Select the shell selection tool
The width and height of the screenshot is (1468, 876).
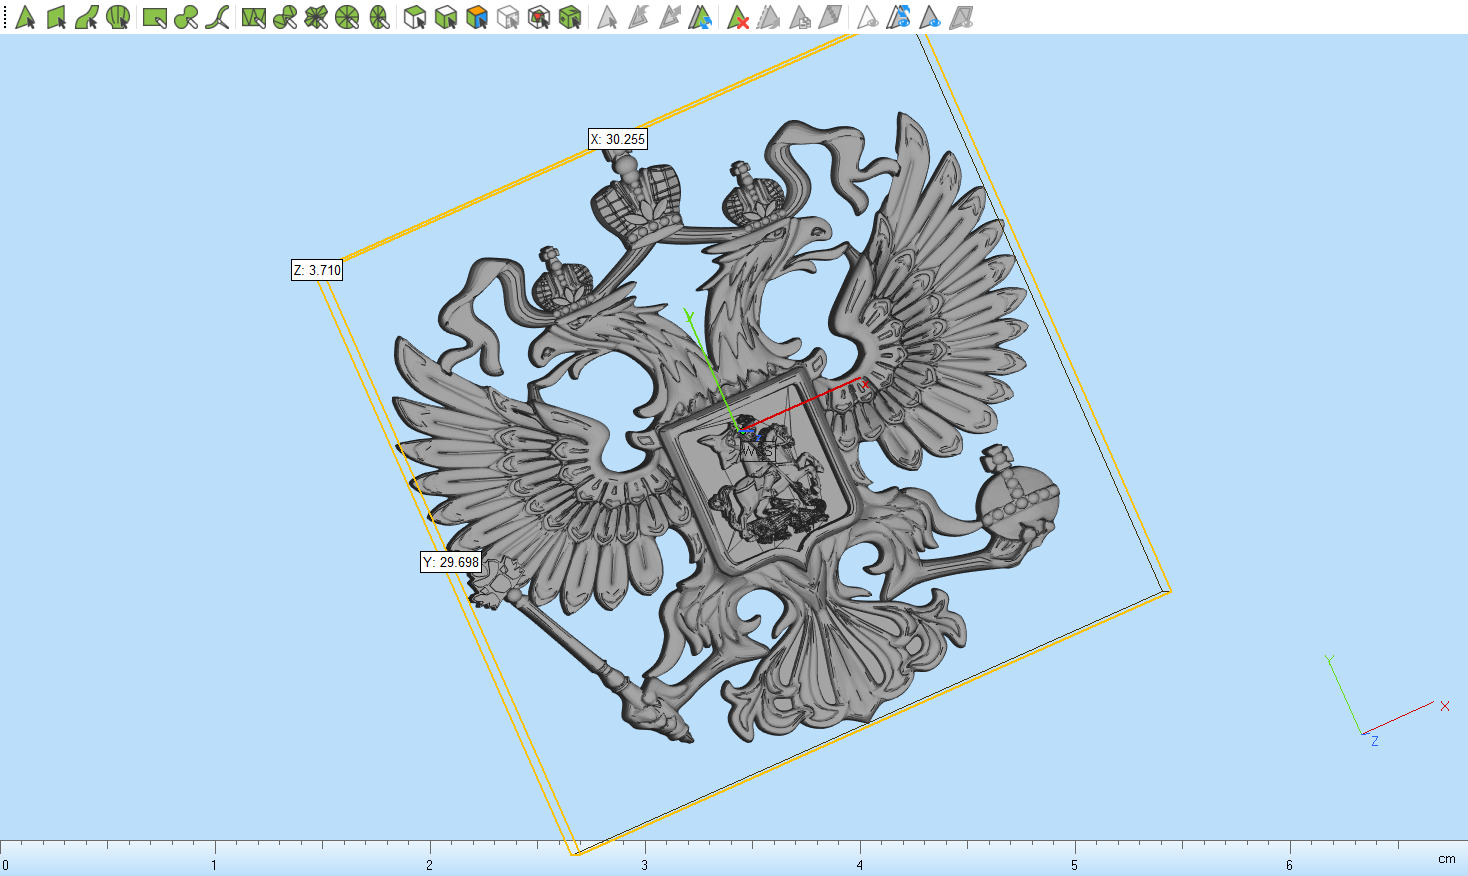click(118, 17)
